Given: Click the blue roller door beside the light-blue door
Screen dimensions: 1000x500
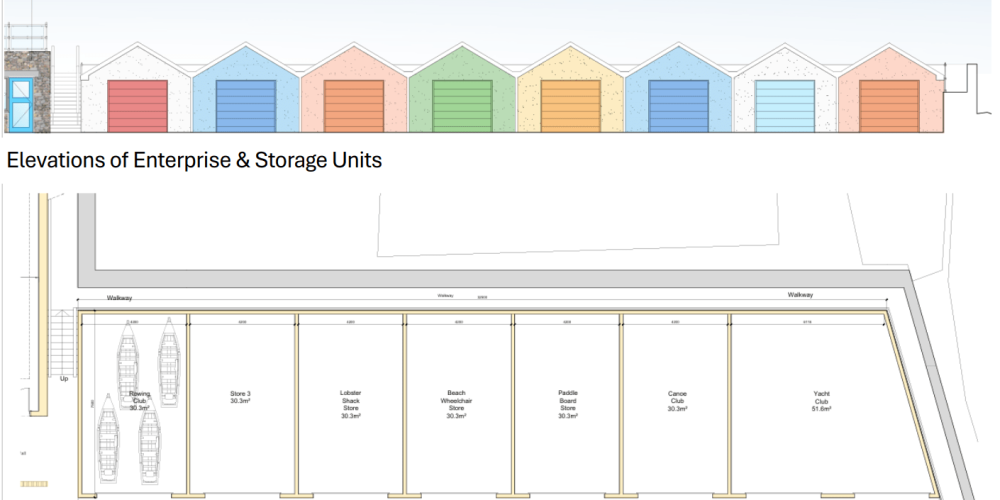Looking at the screenshot, I should point(679,106).
